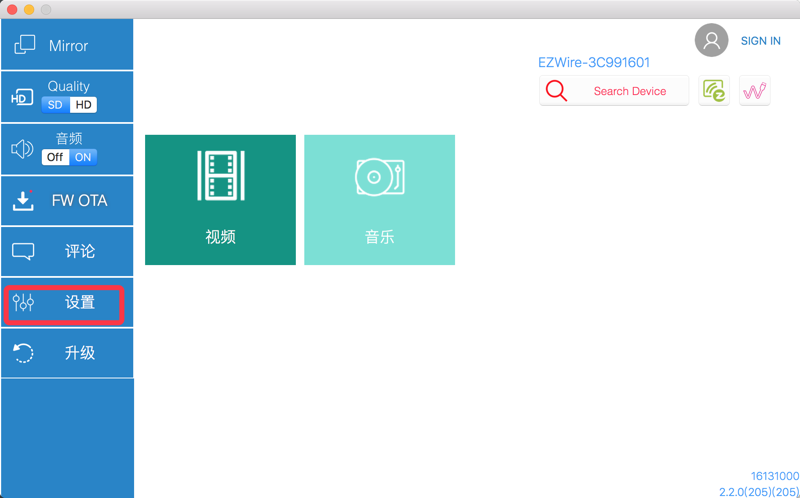Click the HD quality icon
Image resolution: width=800 pixels, height=498 pixels.
pyautogui.click(x=22, y=97)
